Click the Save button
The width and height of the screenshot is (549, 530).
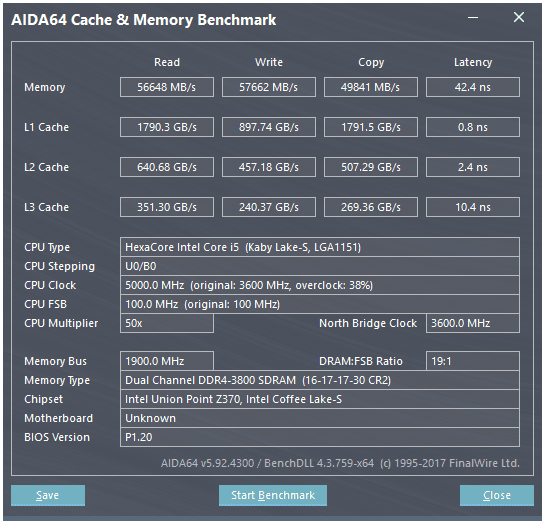pos(48,495)
